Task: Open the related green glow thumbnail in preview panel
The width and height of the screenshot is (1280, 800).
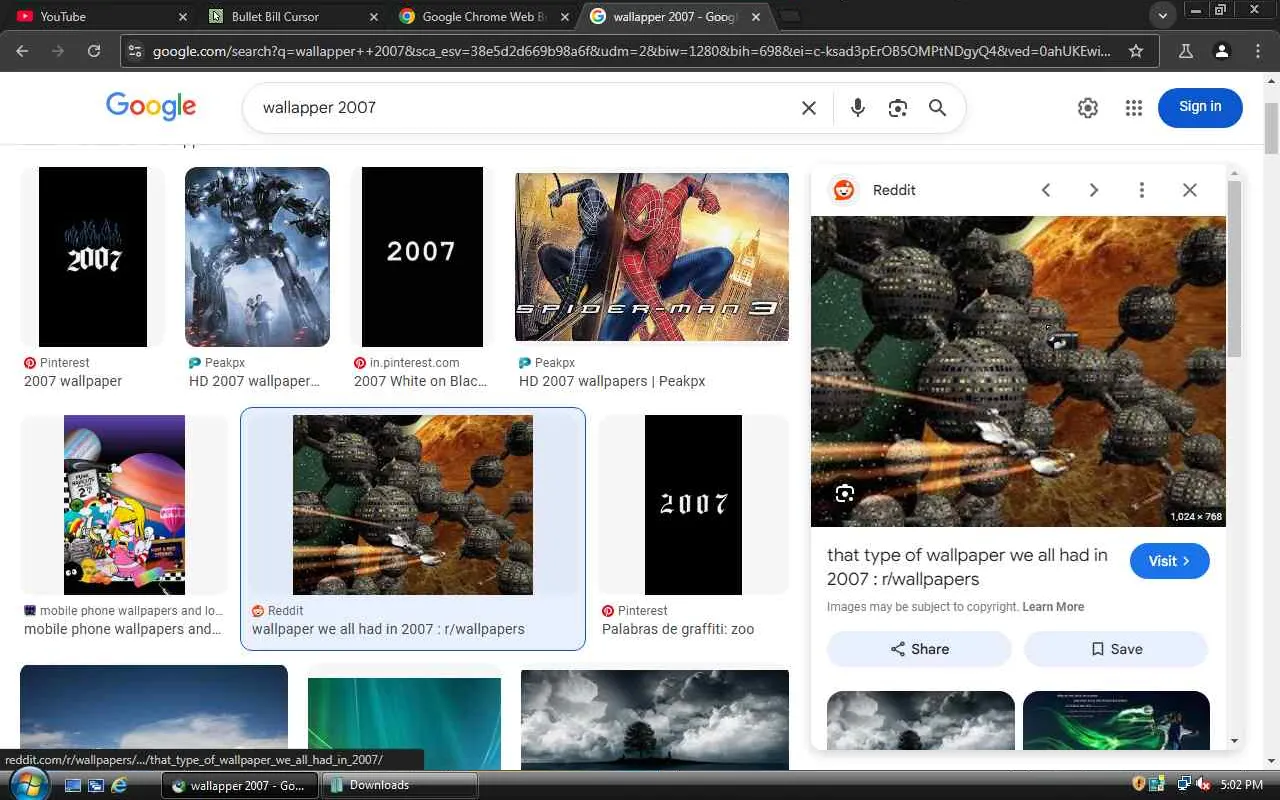Action: (x=1116, y=720)
